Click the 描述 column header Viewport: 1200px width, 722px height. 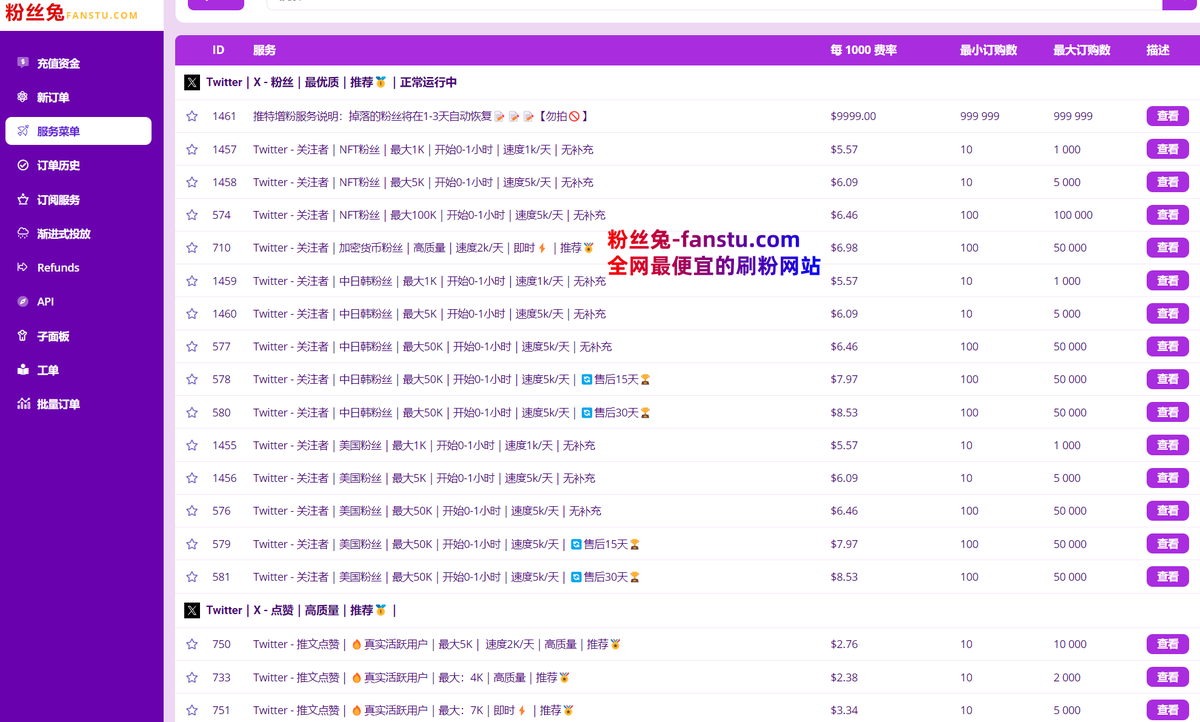pyautogui.click(x=1158, y=50)
